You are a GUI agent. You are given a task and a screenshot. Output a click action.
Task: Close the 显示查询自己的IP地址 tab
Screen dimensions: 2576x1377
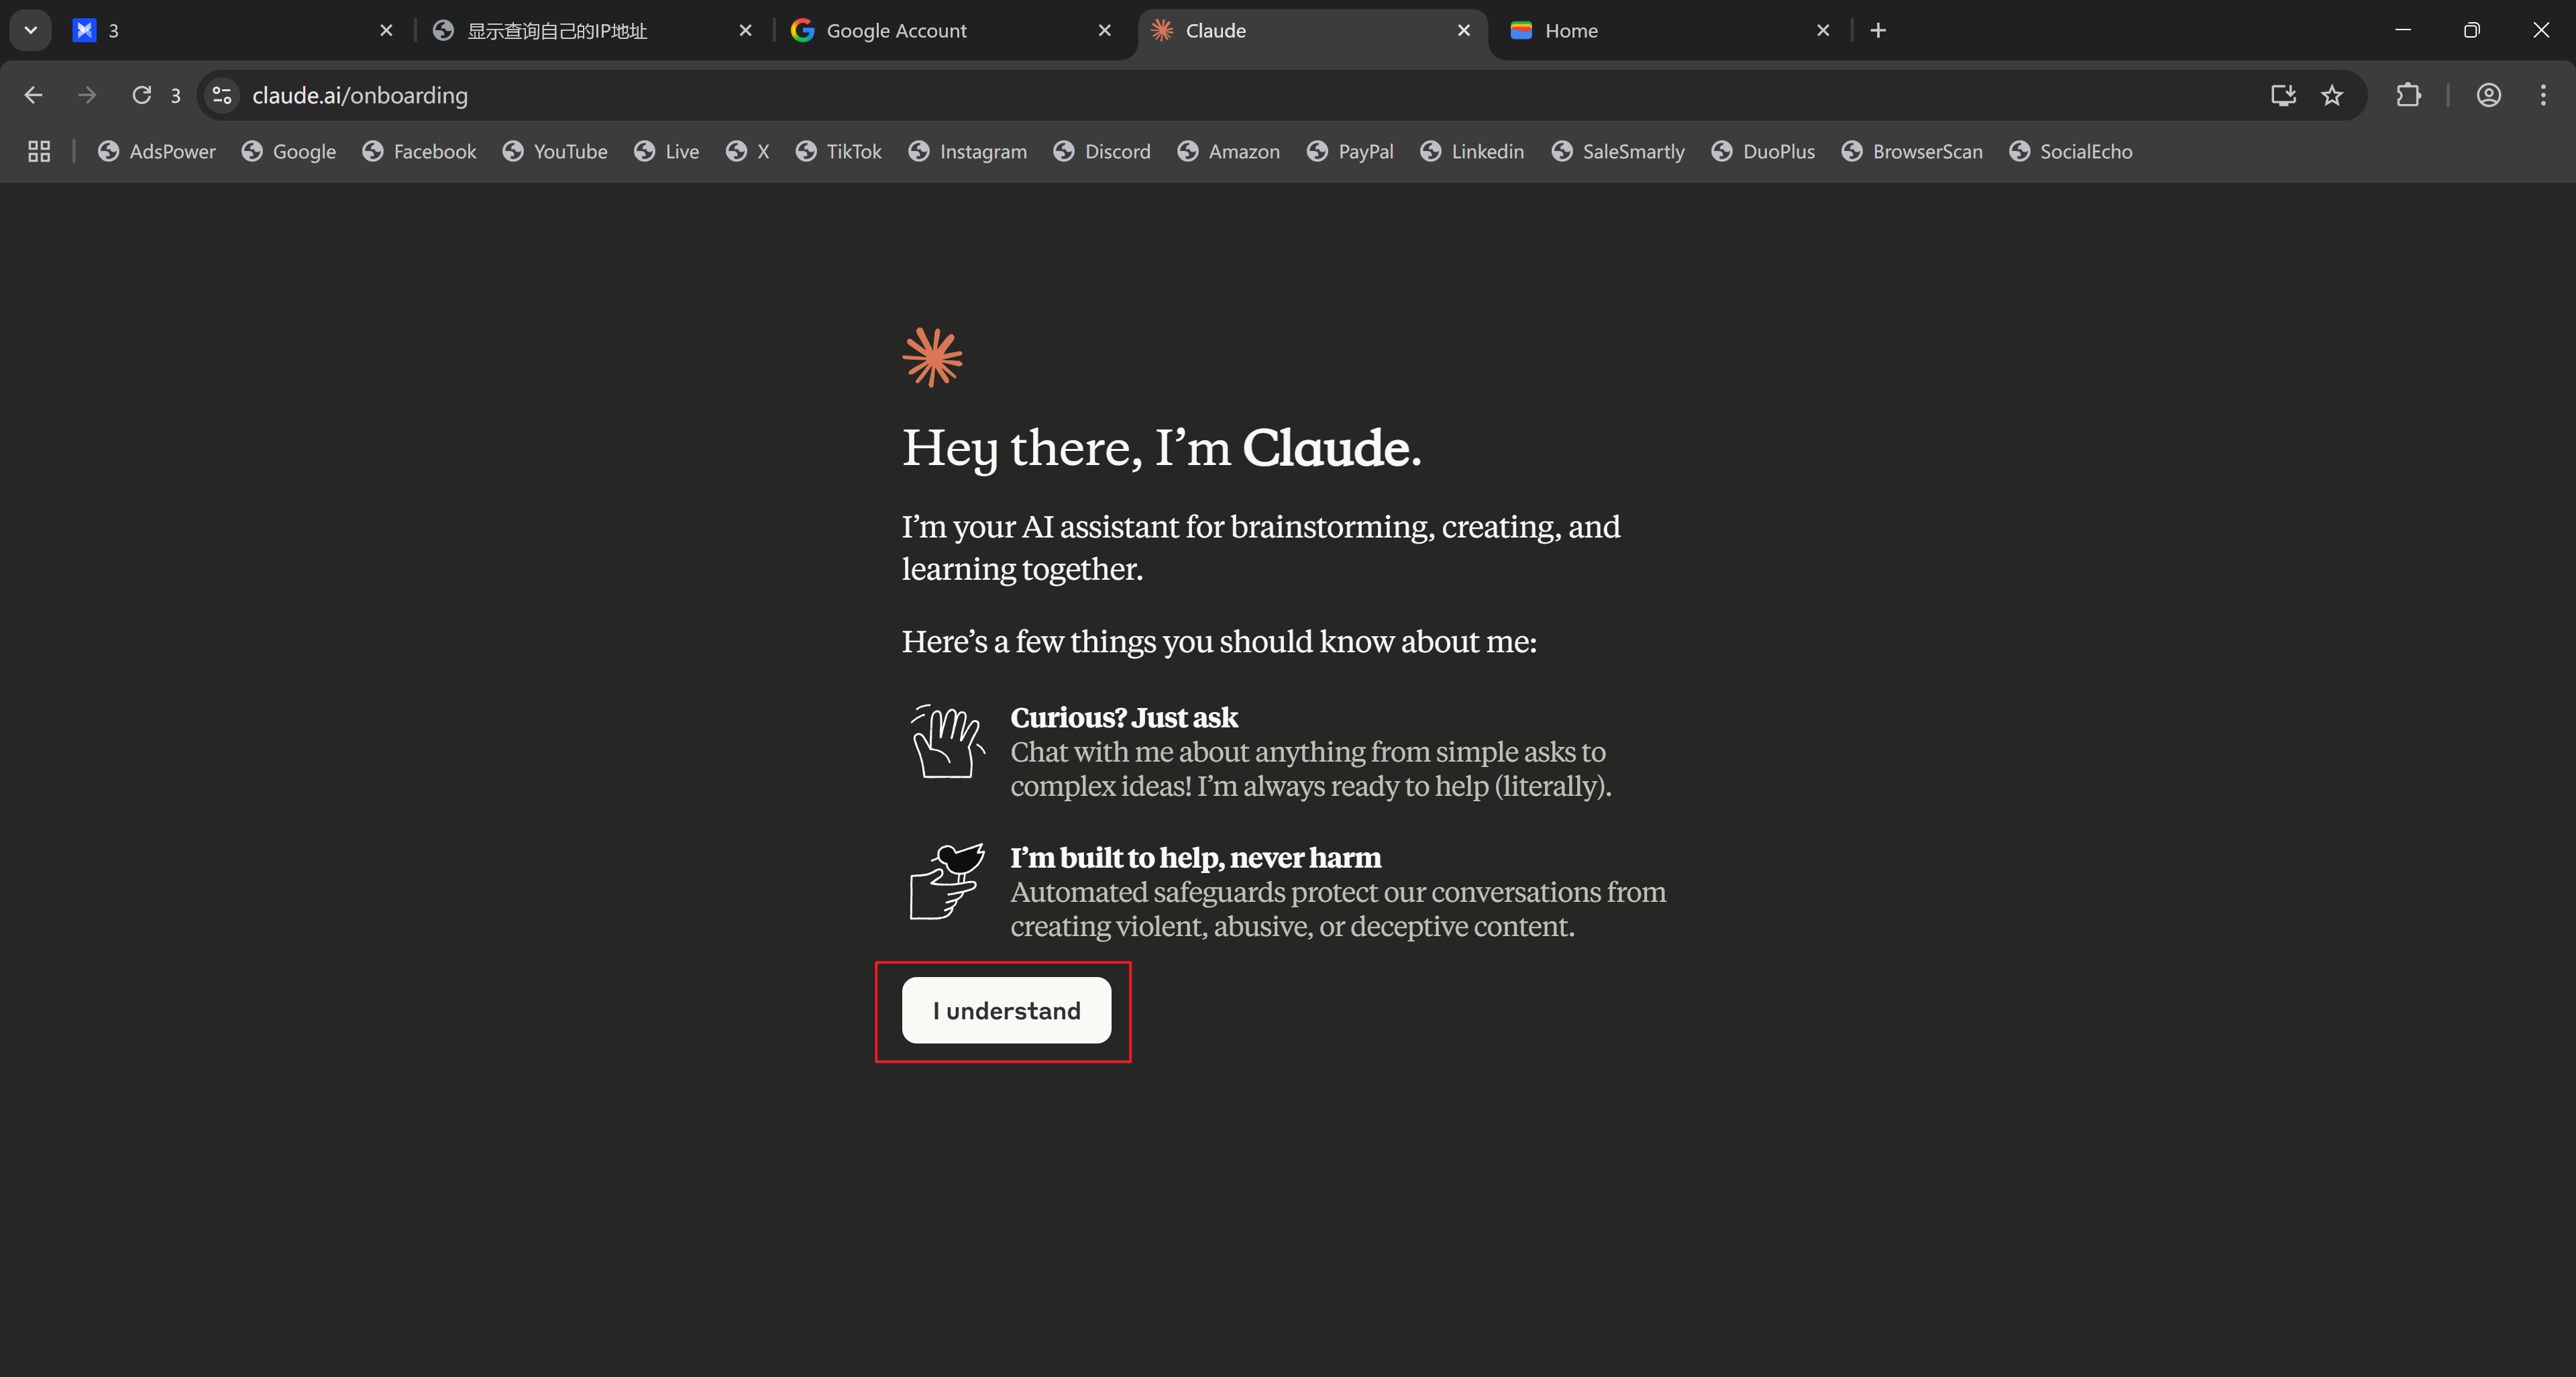pyautogui.click(x=745, y=30)
